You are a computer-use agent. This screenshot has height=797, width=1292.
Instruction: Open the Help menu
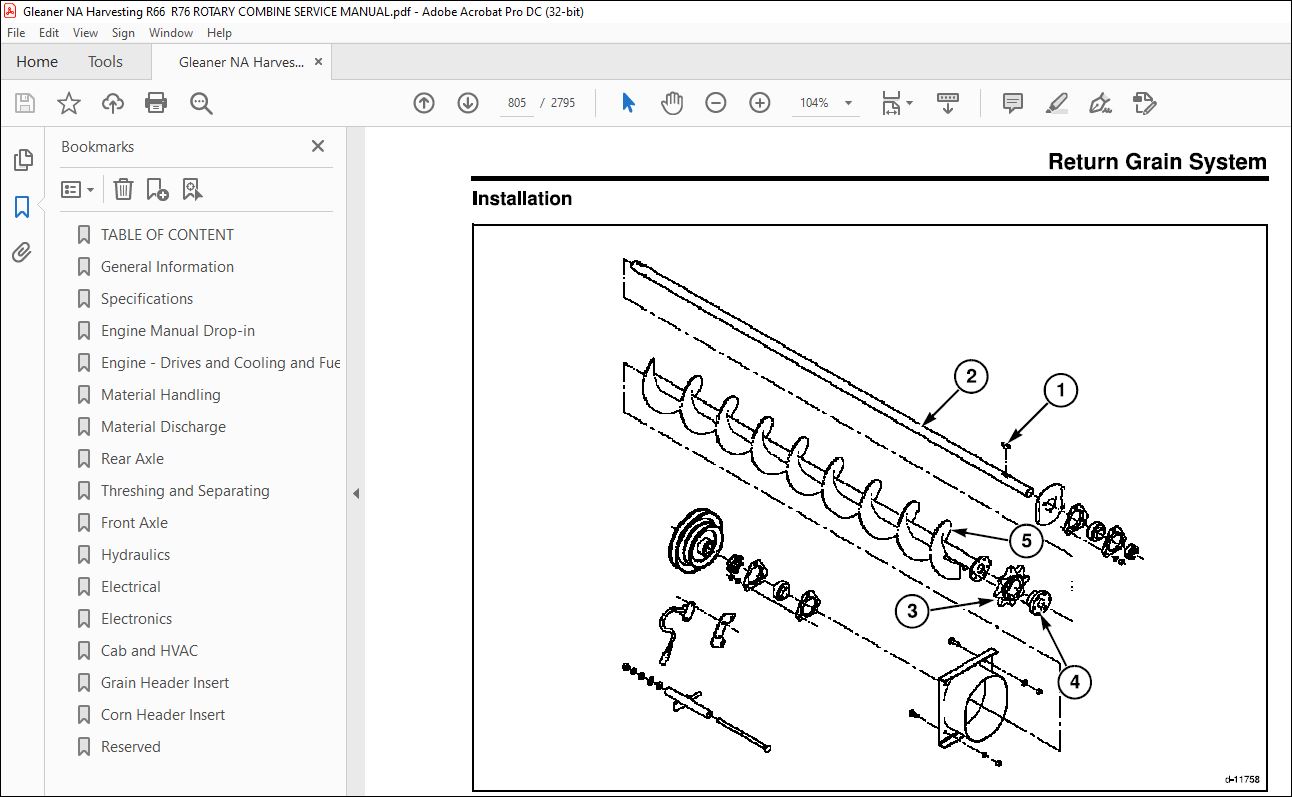219,33
